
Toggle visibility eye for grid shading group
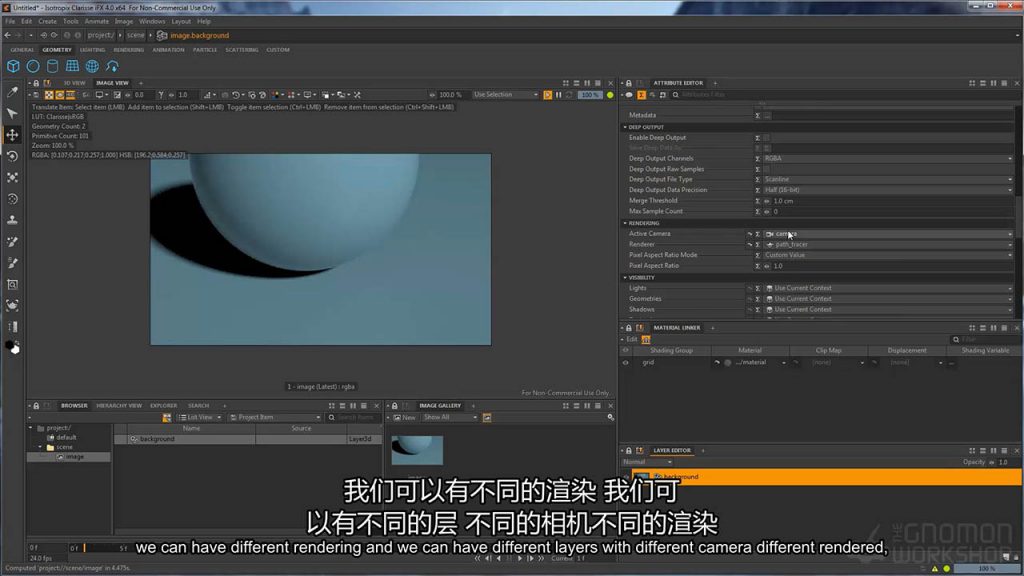pos(626,362)
